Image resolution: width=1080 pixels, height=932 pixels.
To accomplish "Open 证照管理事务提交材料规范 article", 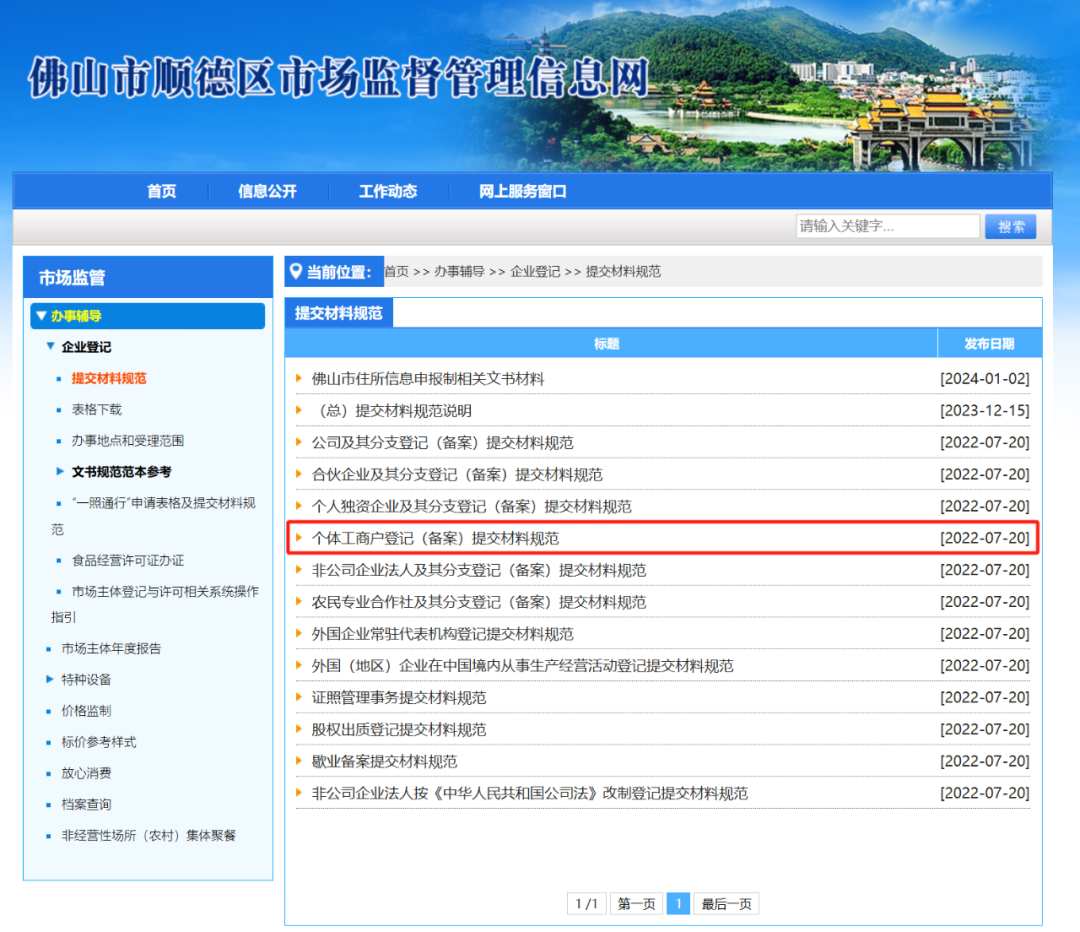I will click(x=399, y=697).
